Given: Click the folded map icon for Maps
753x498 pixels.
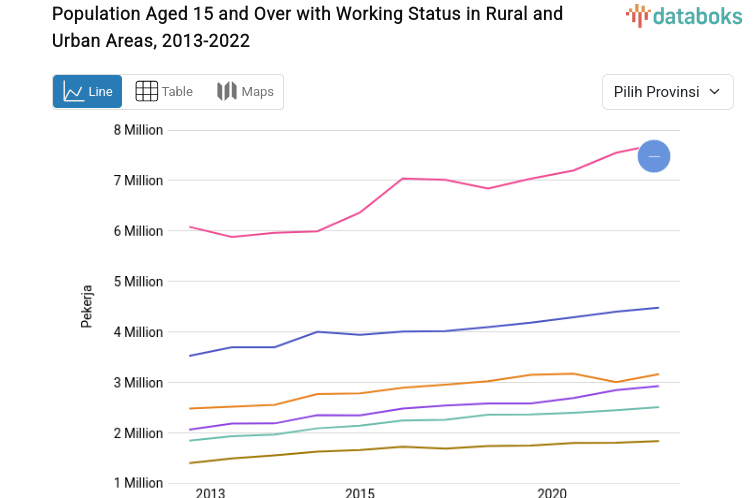Looking at the screenshot, I should pos(227,92).
